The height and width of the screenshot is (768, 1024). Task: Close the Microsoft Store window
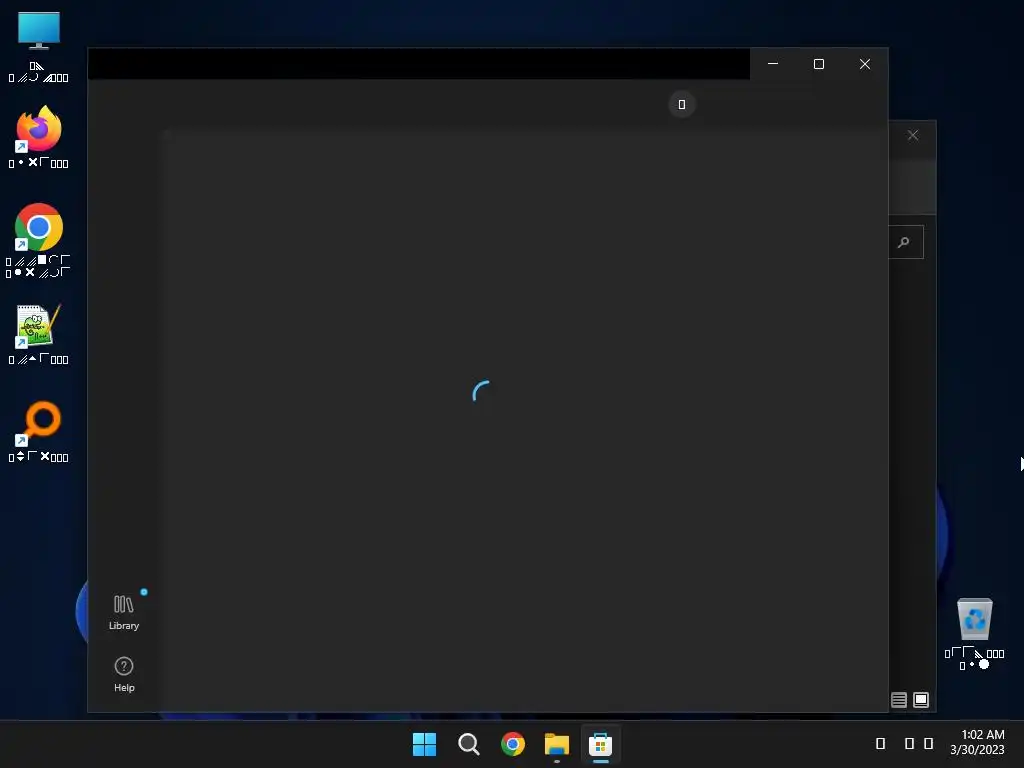tap(865, 64)
